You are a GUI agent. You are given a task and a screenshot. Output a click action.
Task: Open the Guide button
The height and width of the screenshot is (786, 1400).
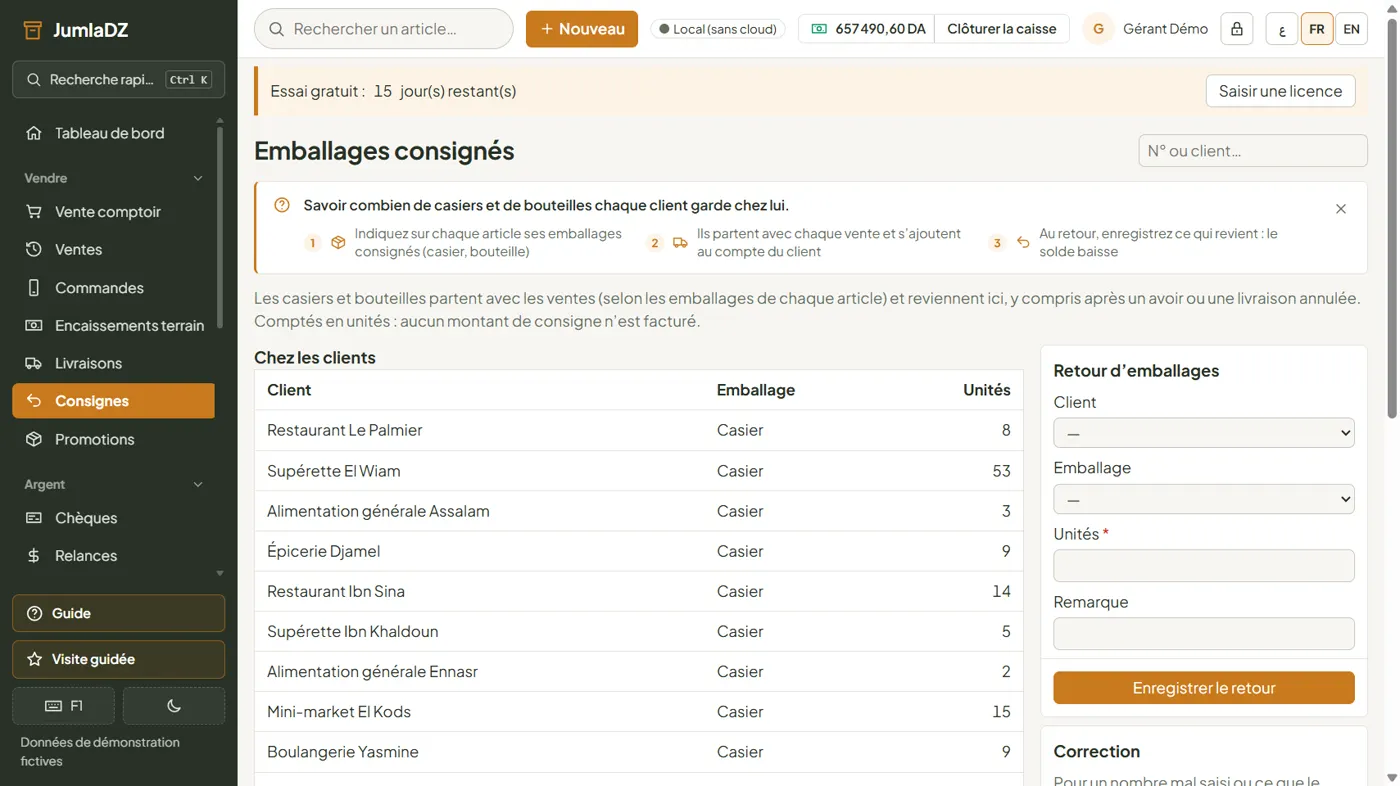[118, 614]
